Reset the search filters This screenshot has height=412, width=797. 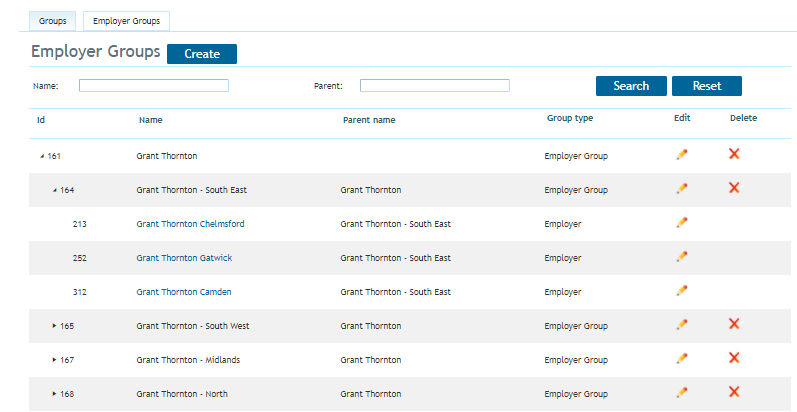(x=707, y=86)
